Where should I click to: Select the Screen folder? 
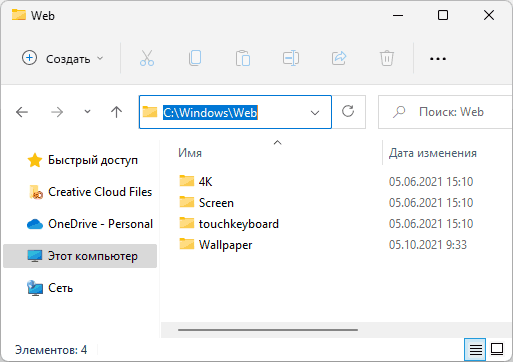click(x=206, y=203)
